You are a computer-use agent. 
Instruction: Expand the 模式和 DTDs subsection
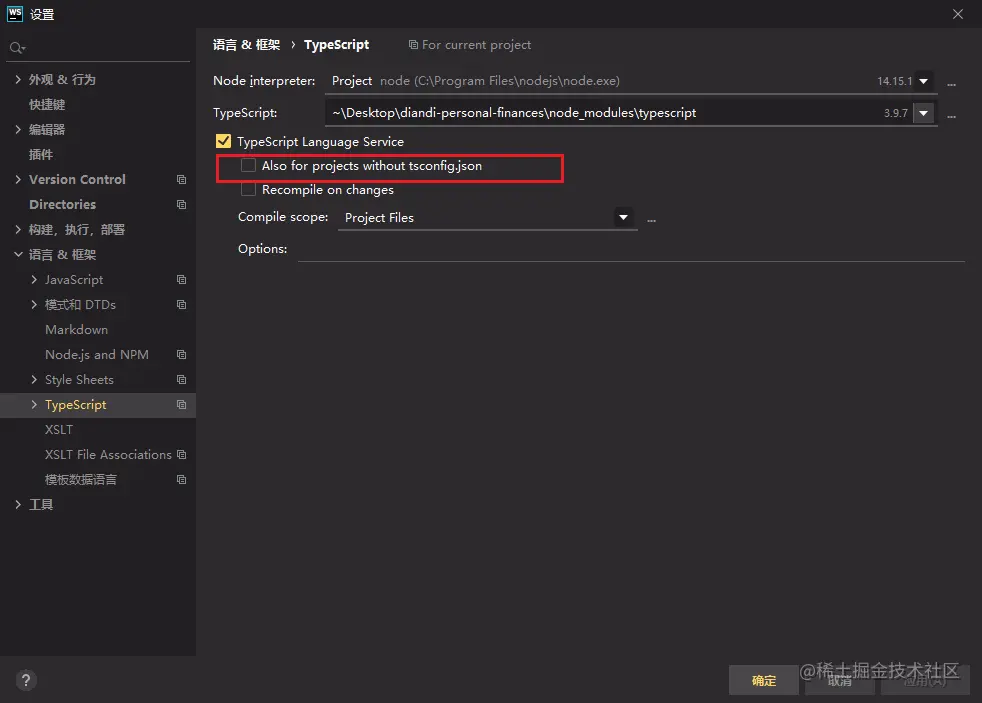(x=34, y=305)
